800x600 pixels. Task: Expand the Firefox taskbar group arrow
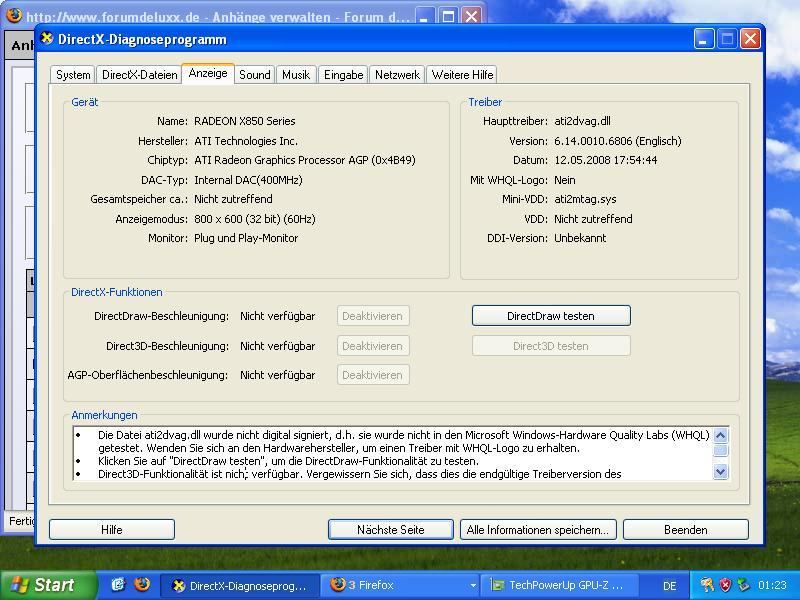[x=473, y=586]
